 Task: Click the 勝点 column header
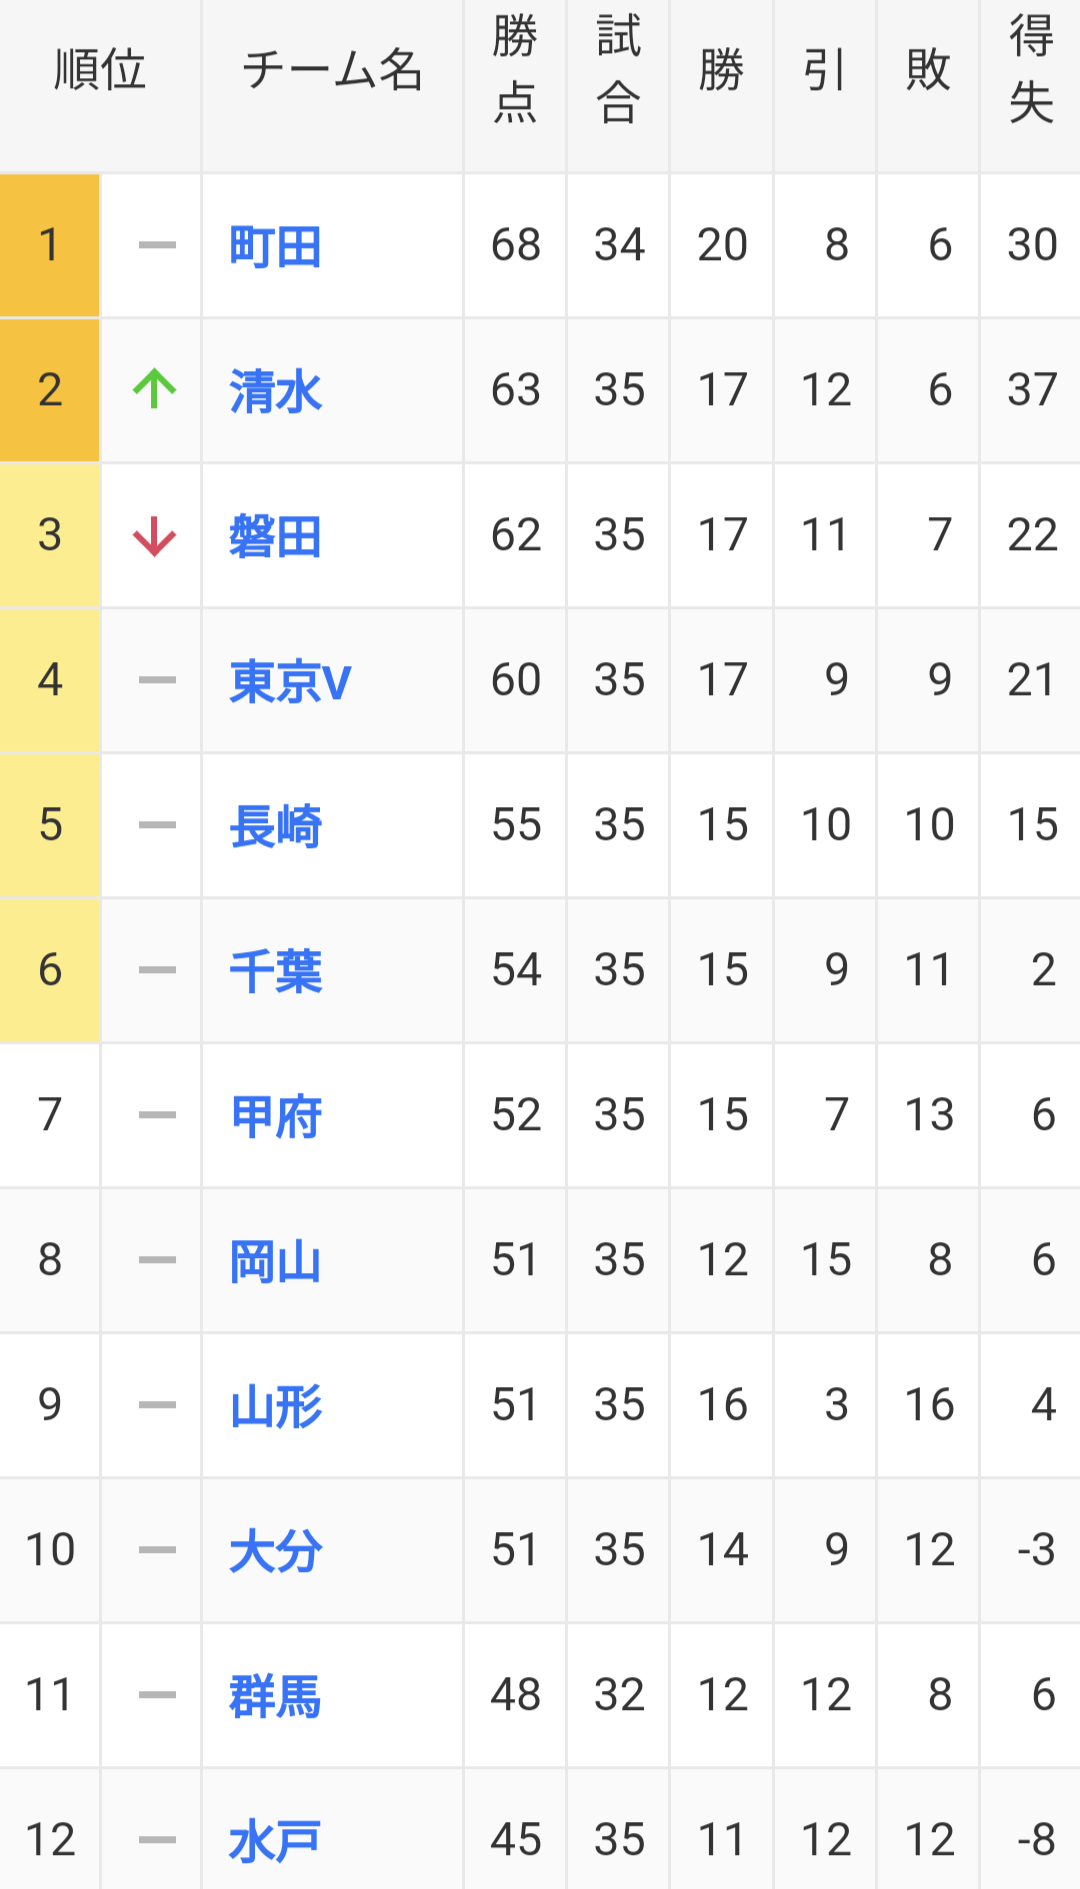pyautogui.click(x=515, y=70)
